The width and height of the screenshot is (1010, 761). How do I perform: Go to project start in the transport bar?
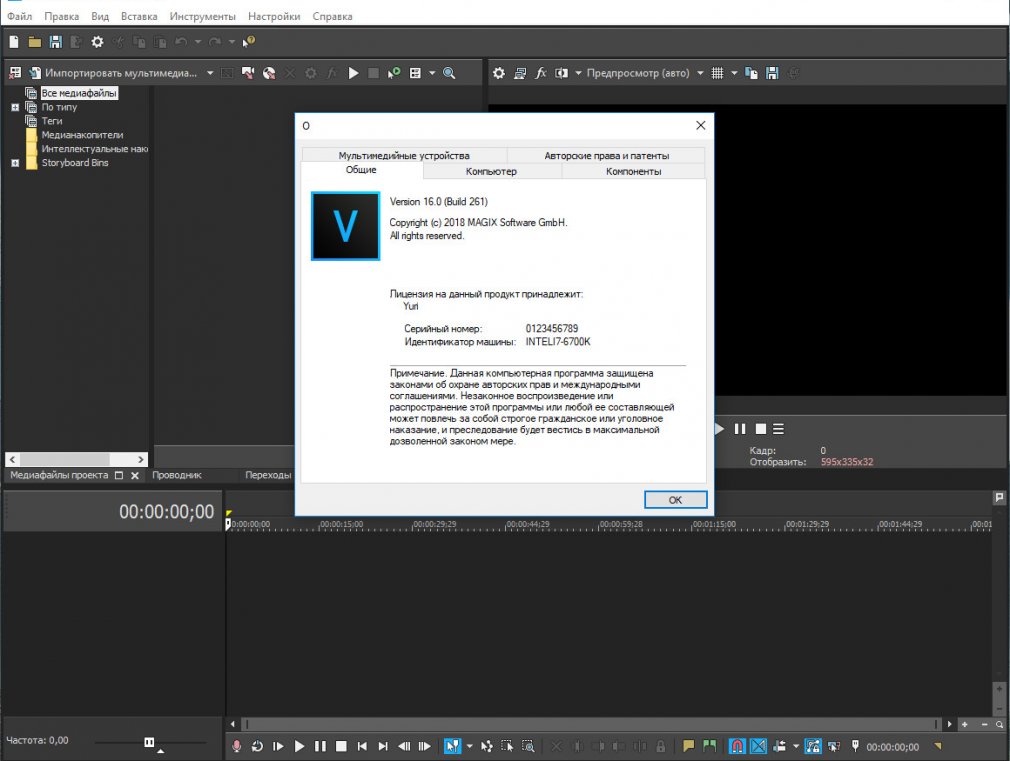click(x=362, y=746)
